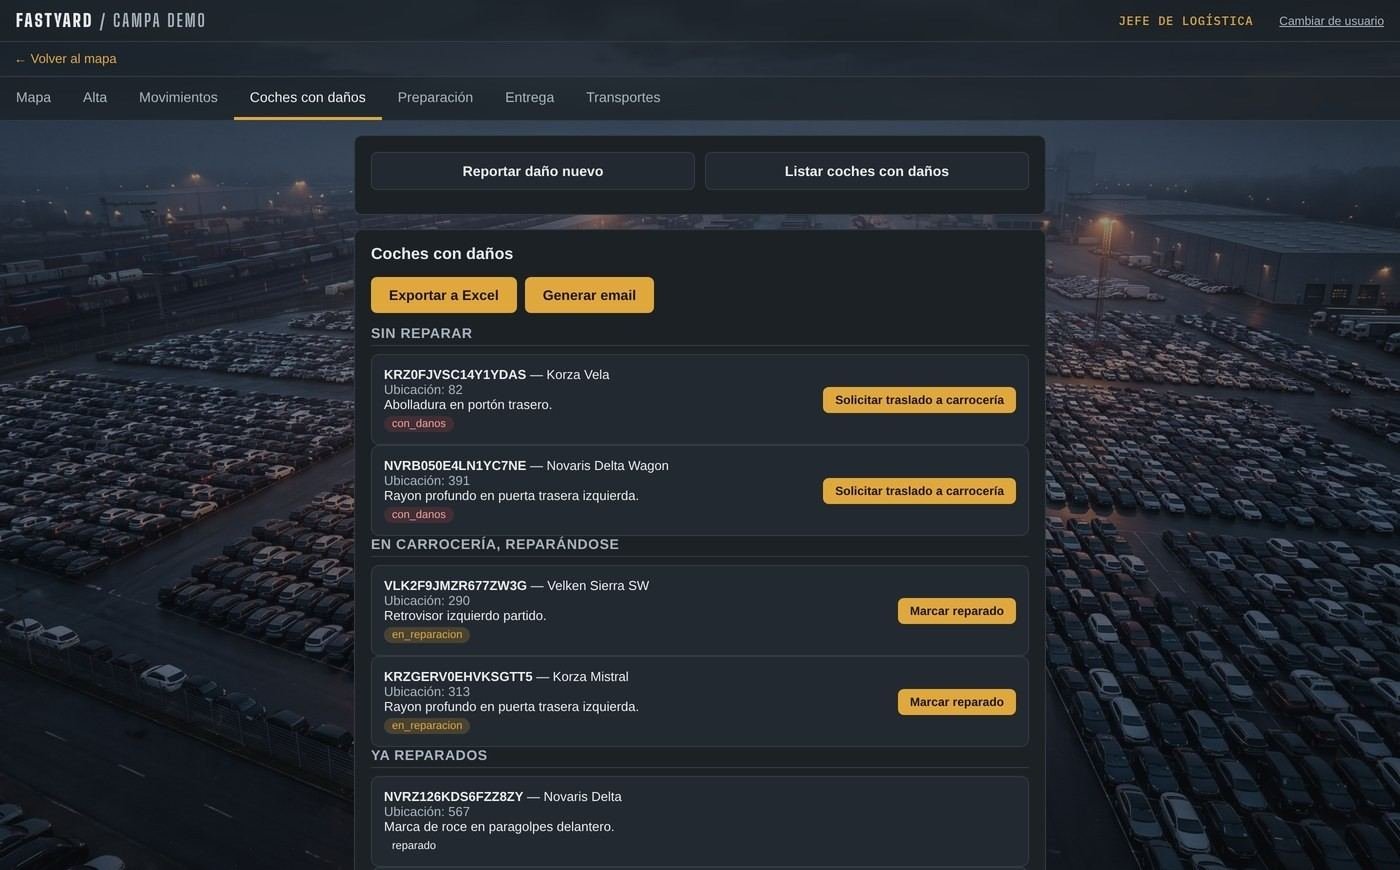Click the text 'Ubicación: 290'

point(427,601)
